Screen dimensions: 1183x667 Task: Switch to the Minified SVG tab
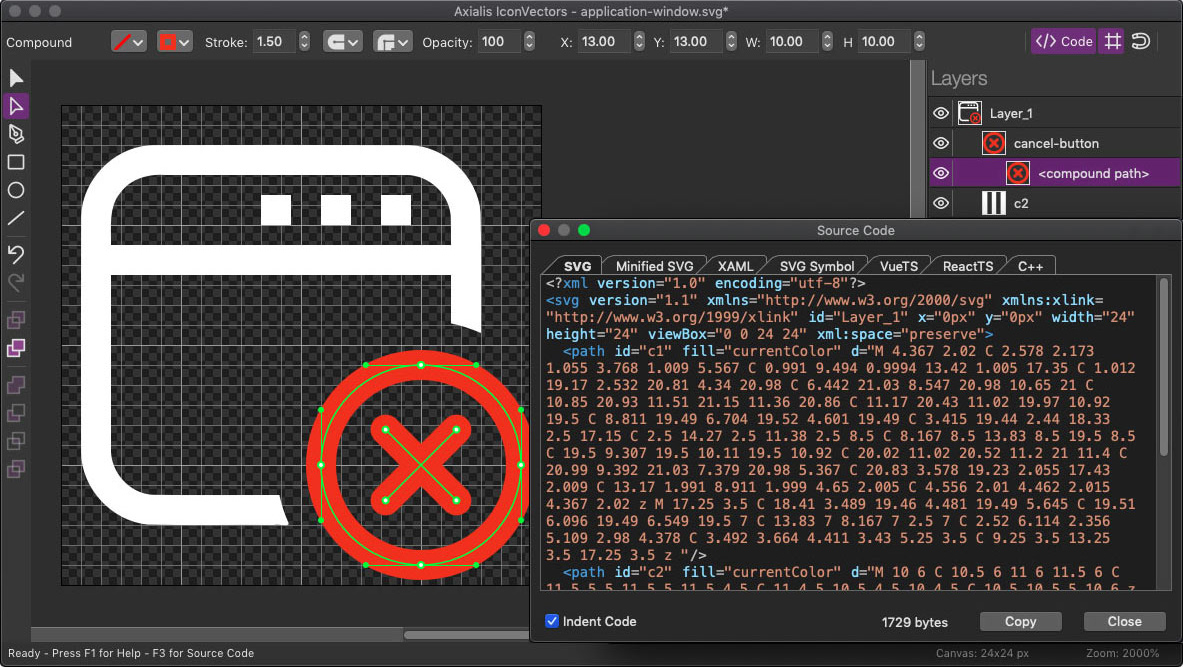tap(654, 266)
